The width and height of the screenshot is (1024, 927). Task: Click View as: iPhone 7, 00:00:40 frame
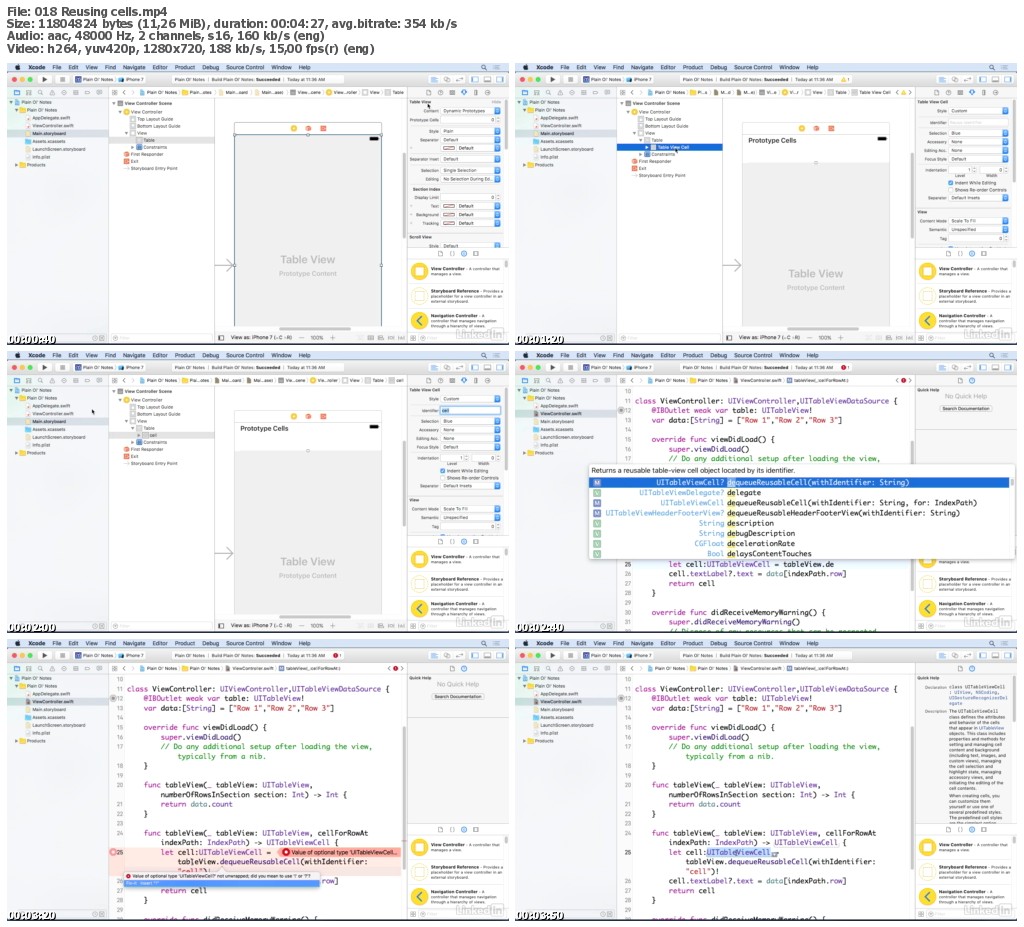pos(261,338)
